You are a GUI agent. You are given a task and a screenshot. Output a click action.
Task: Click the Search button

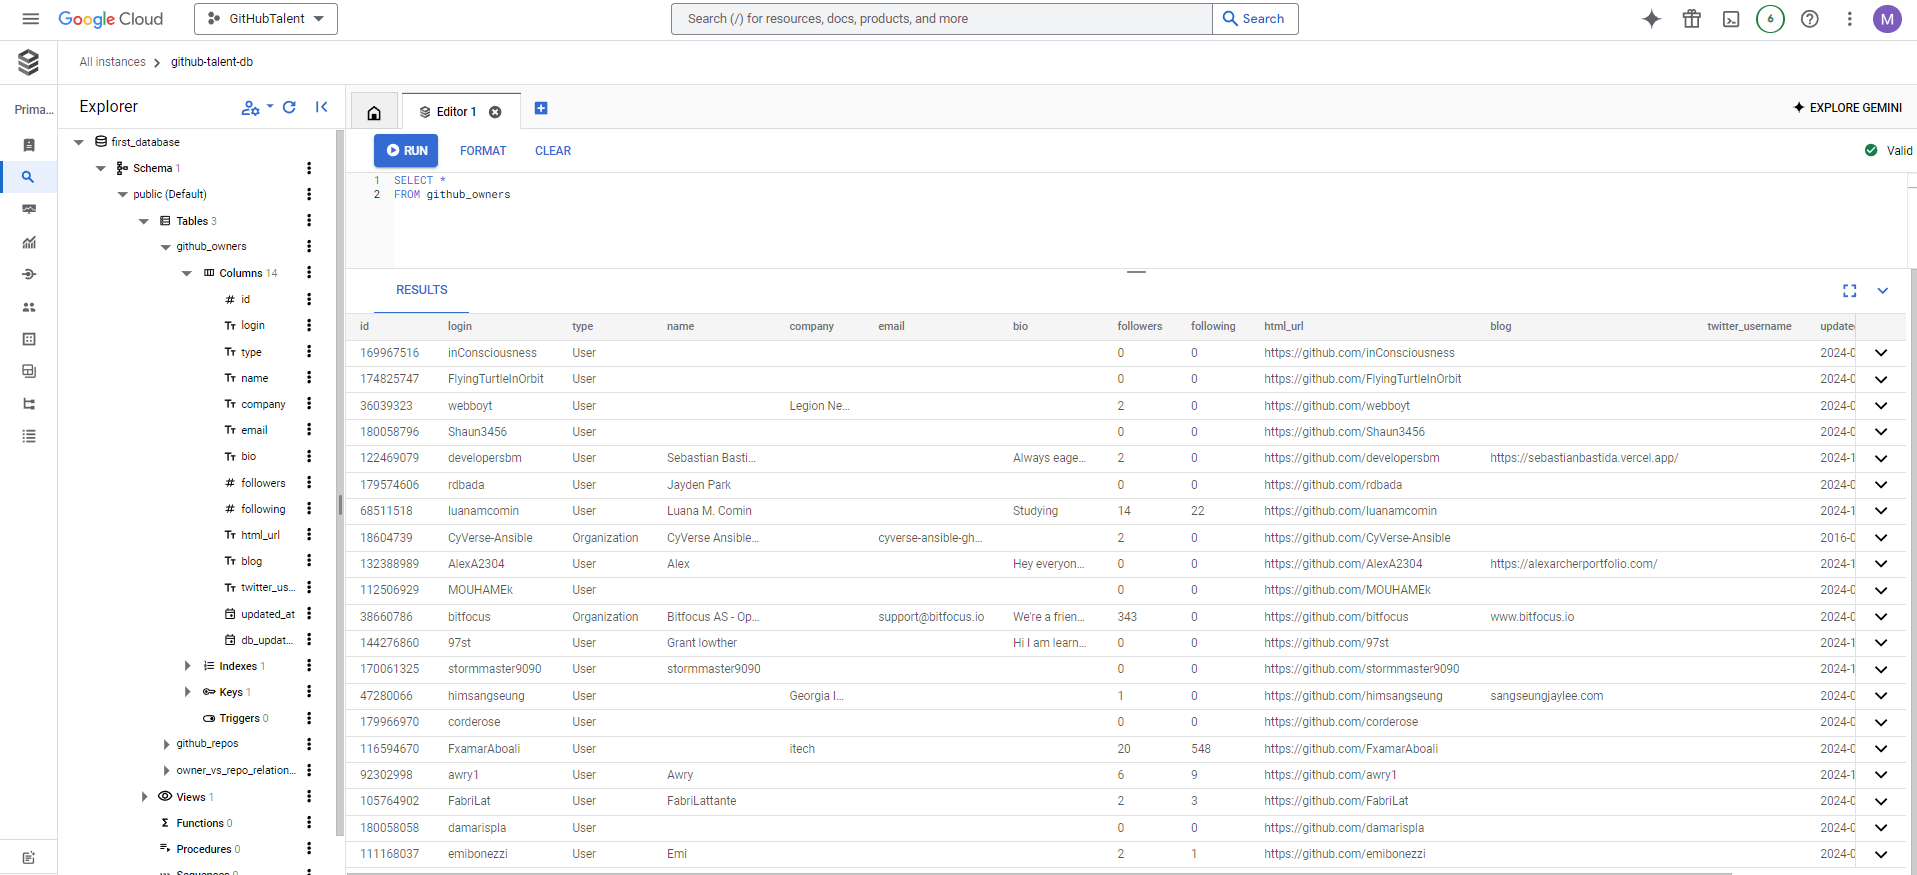tap(1255, 19)
